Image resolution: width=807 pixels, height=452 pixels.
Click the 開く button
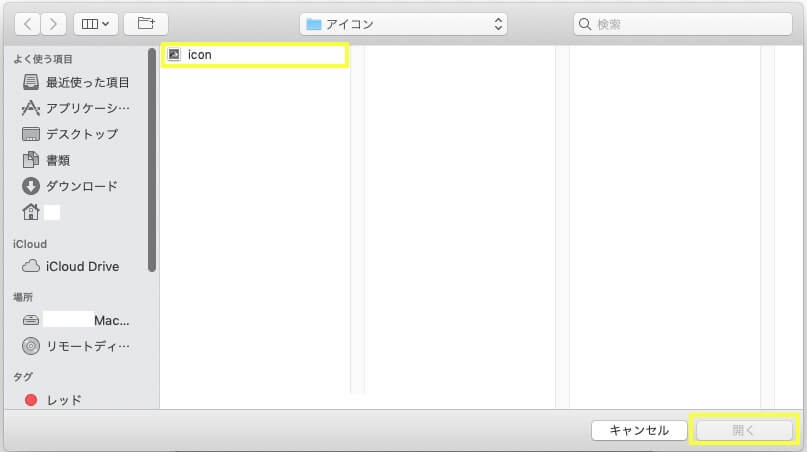(x=744, y=430)
